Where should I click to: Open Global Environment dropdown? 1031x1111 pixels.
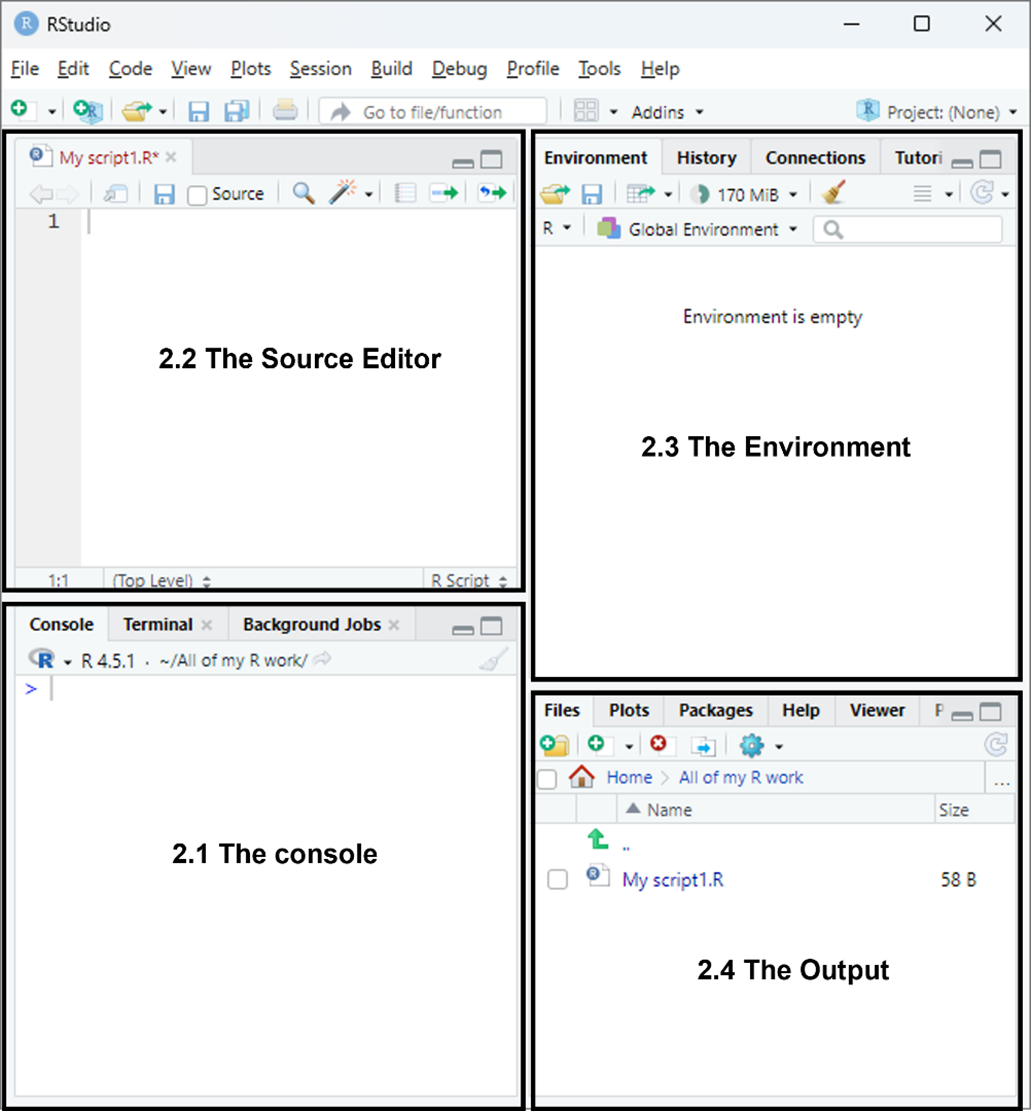697,229
